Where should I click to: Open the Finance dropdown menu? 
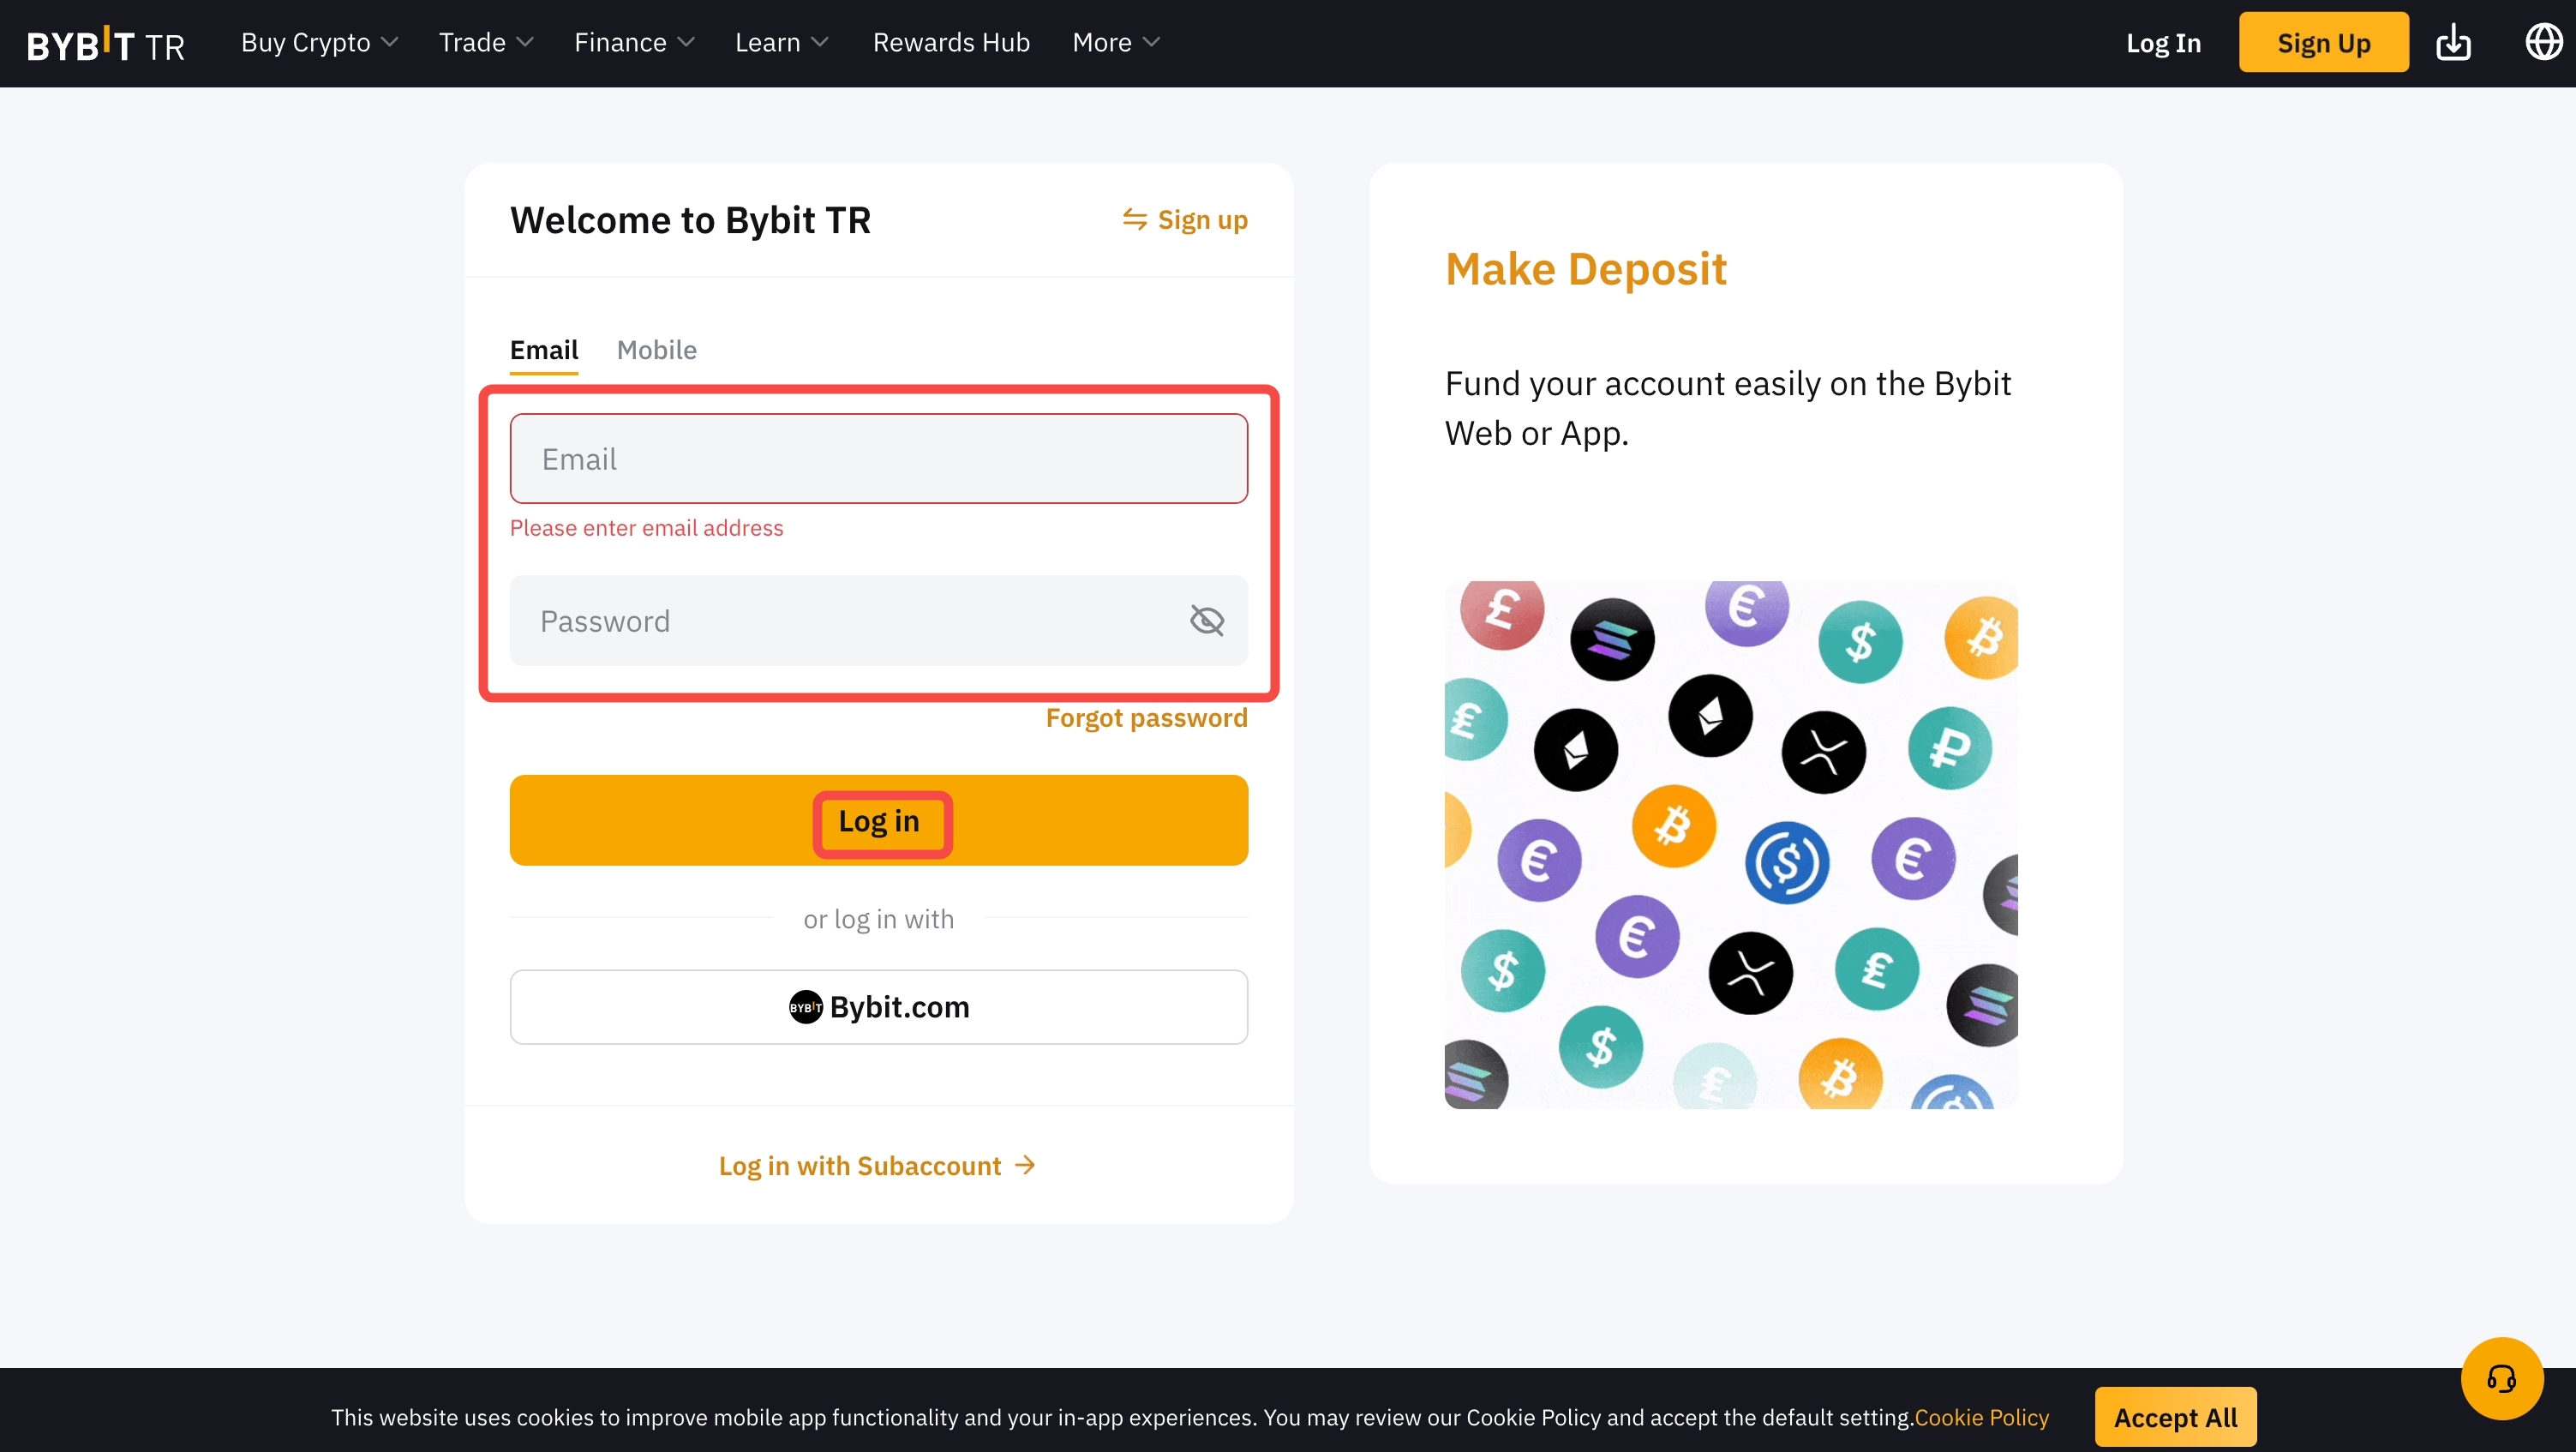[633, 43]
